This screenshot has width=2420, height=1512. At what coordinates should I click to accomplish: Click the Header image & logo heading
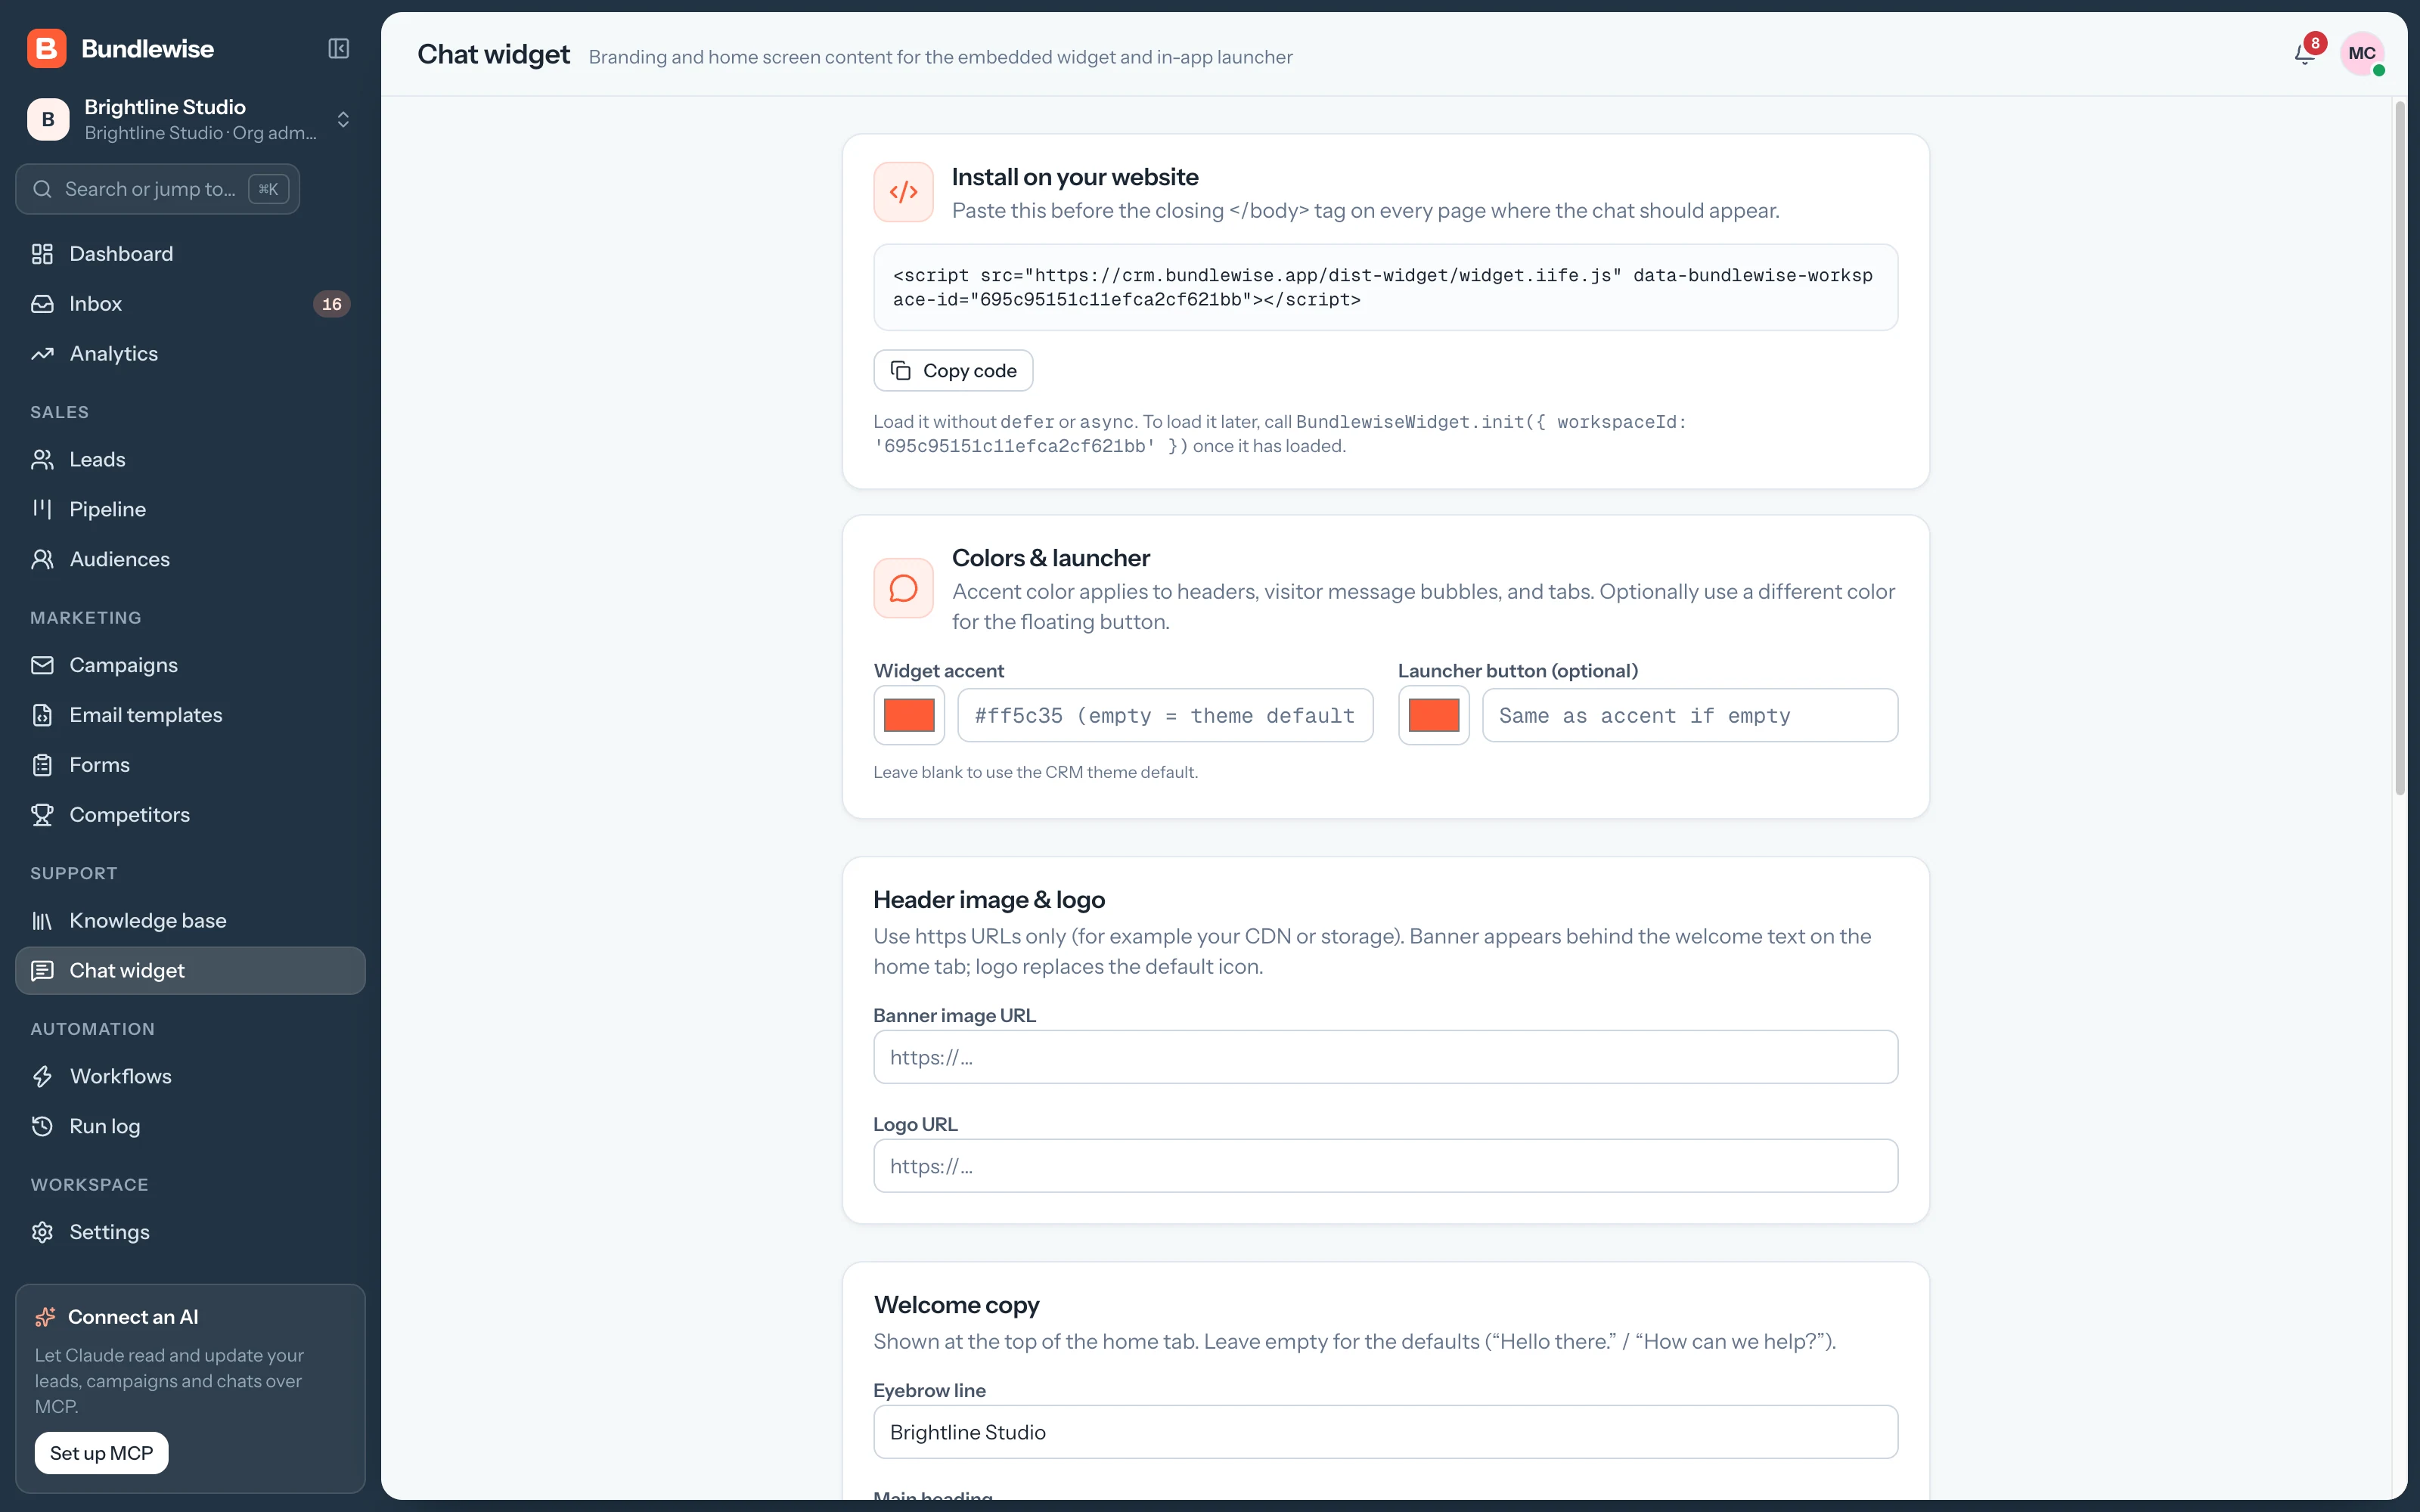point(989,900)
